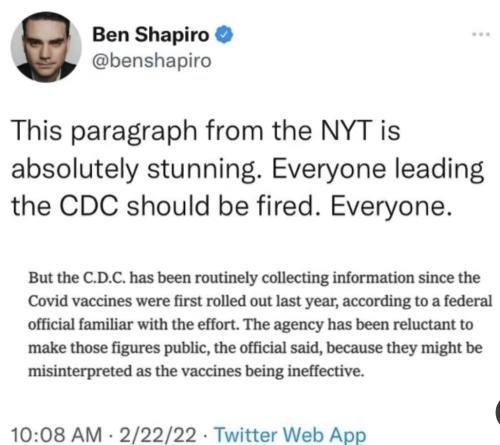Click the line starting Covid vaccines were first

[260, 301]
